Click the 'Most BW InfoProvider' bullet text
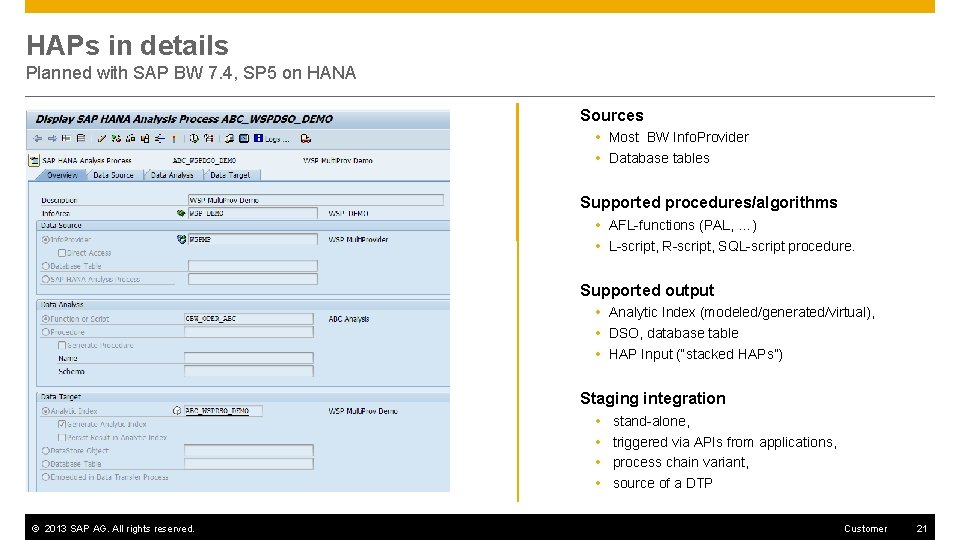960x540 pixels. (x=678, y=137)
